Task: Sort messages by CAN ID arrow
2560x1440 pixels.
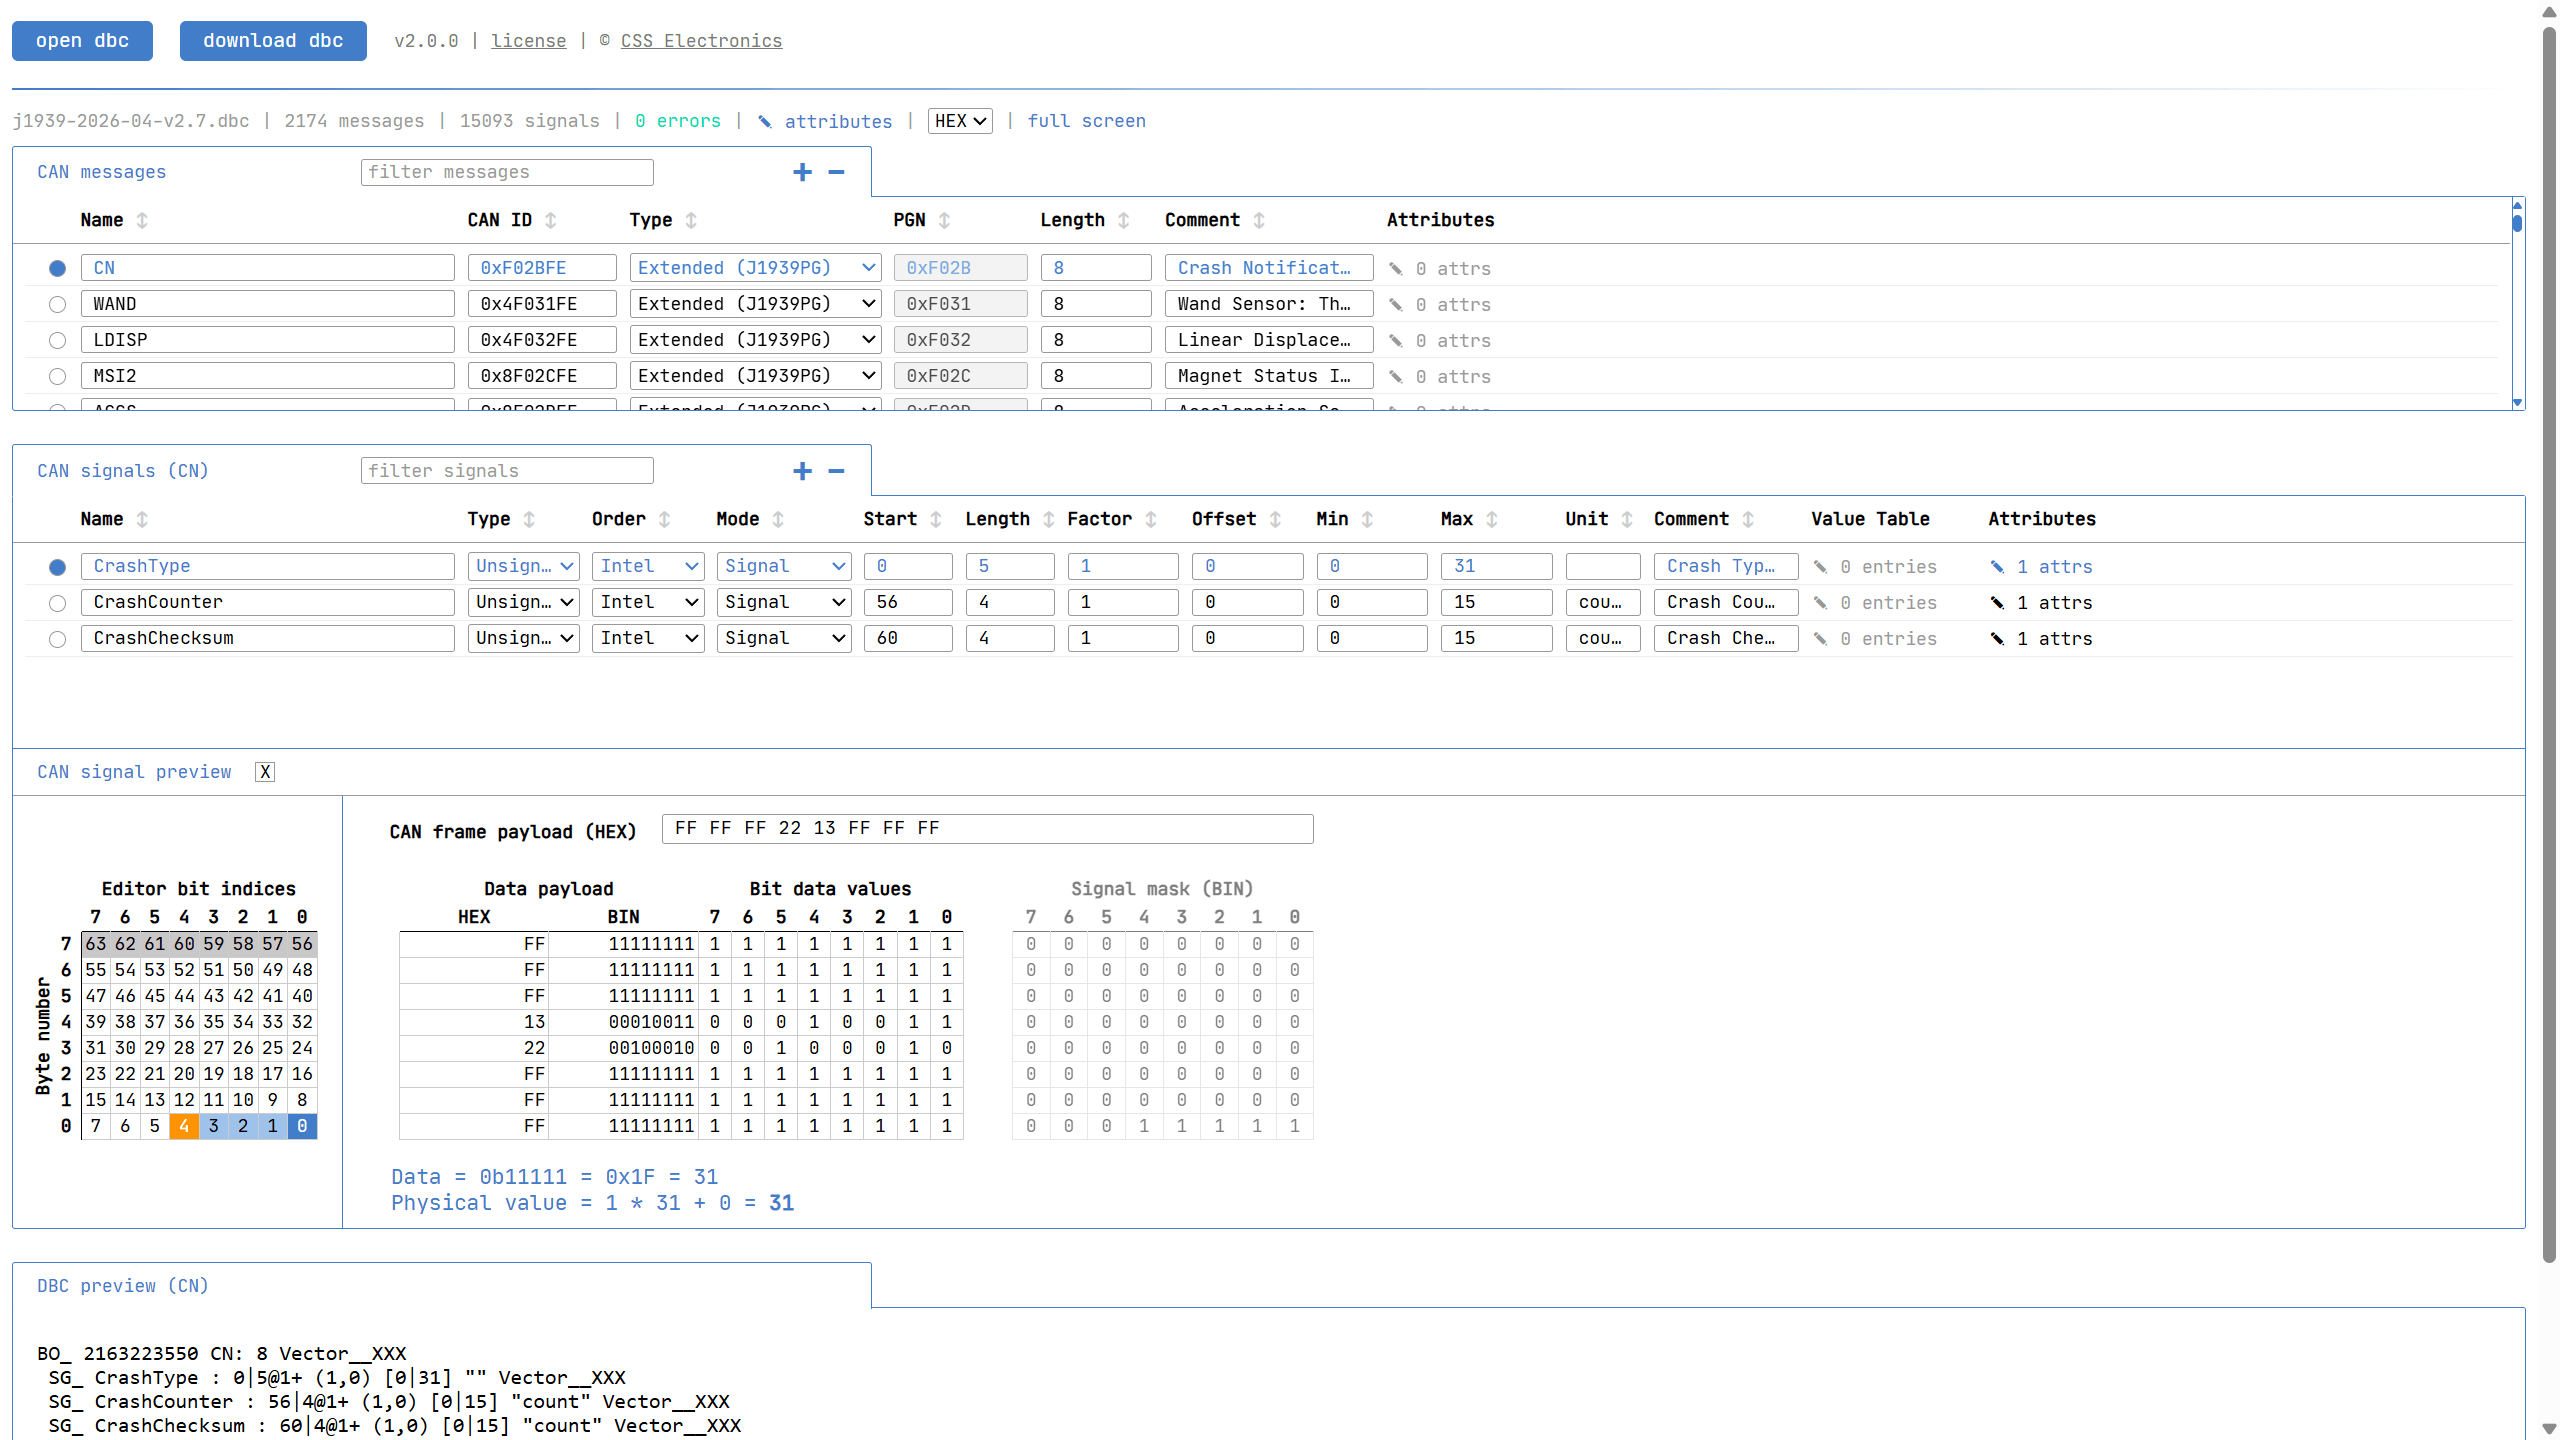Action: tap(551, 220)
